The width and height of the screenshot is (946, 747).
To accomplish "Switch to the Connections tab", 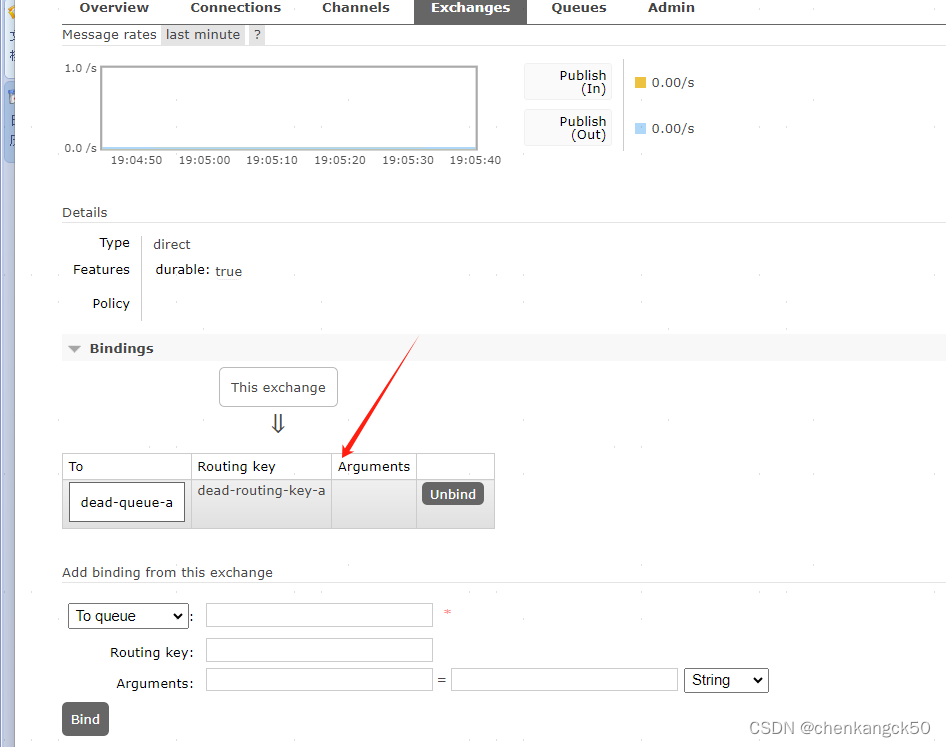I will (x=235, y=8).
